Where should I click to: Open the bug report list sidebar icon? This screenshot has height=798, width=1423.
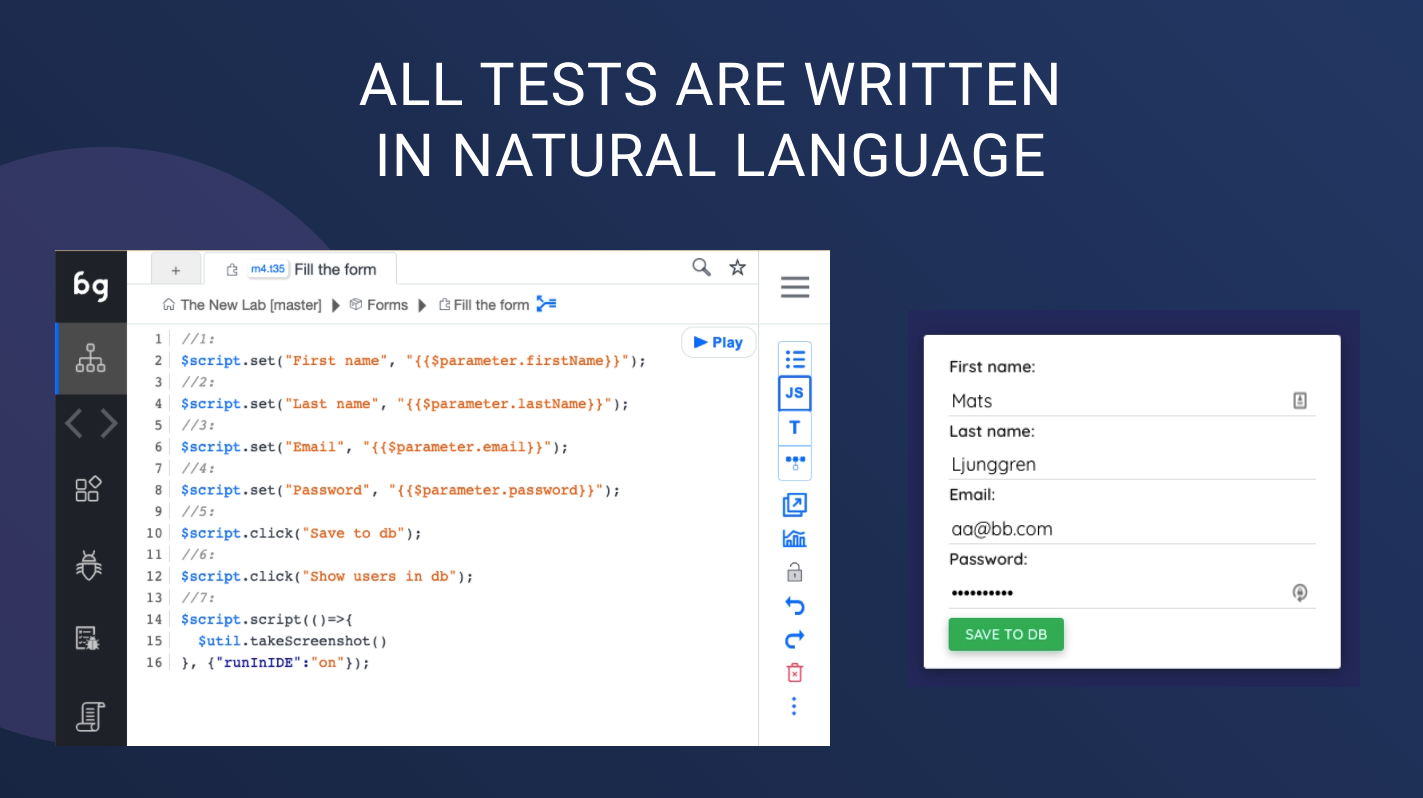coord(89,638)
